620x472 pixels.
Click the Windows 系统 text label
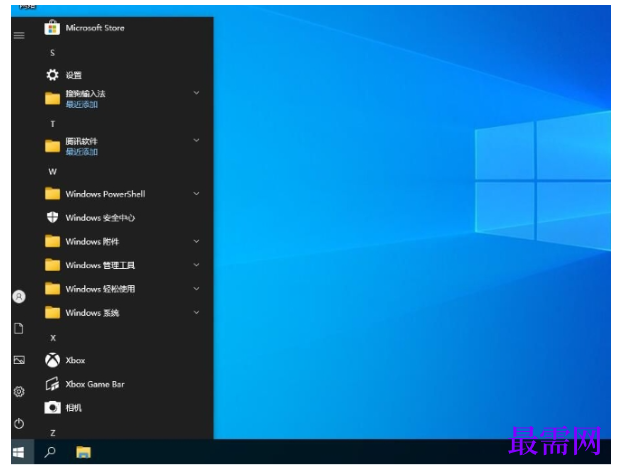click(92, 313)
